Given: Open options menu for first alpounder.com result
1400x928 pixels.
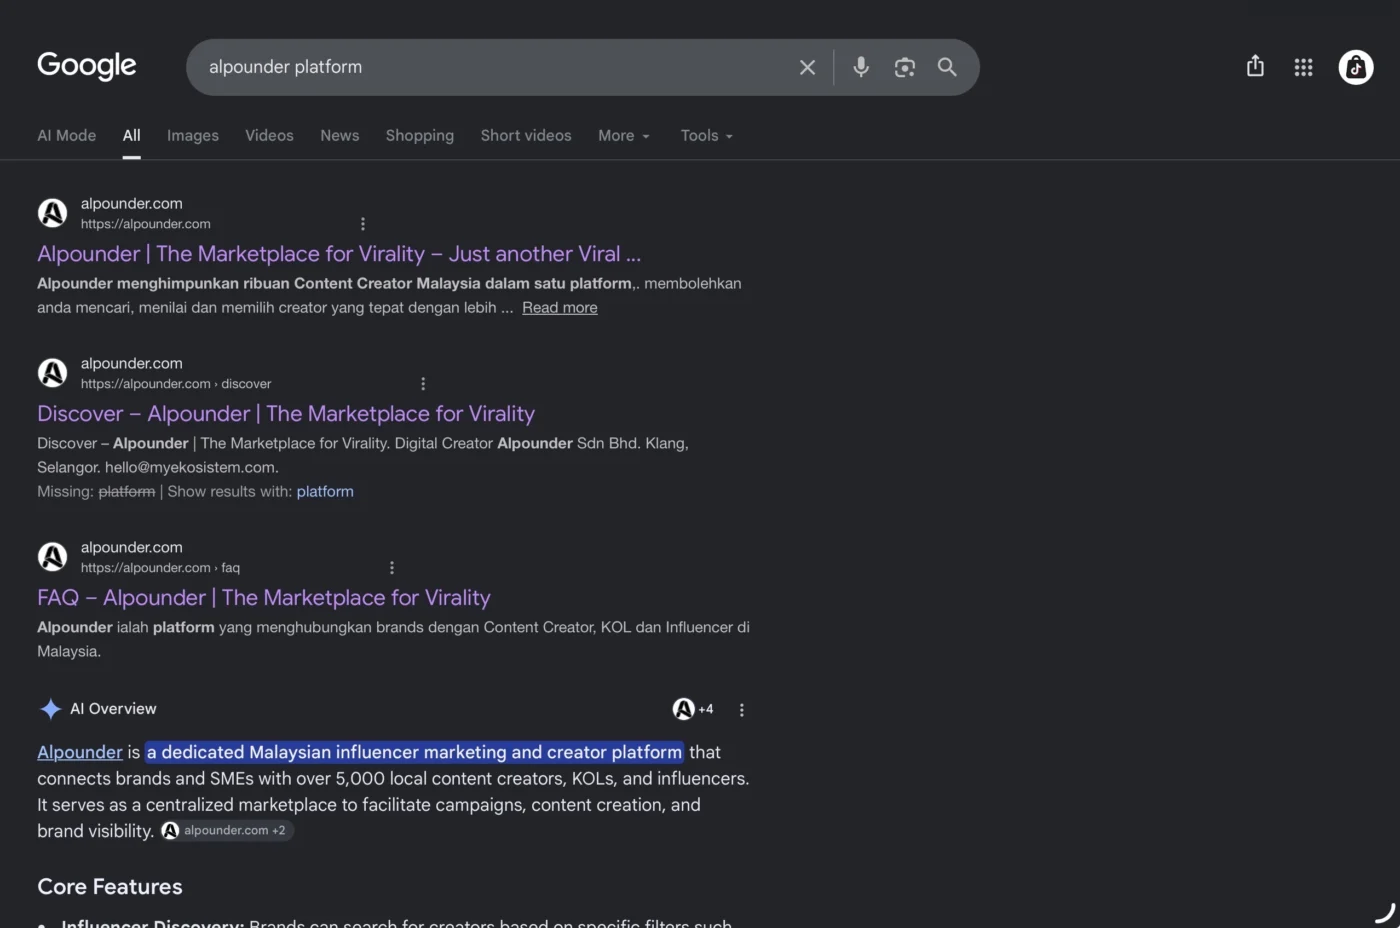Looking at the screenshot, I should tap(363, 224).
